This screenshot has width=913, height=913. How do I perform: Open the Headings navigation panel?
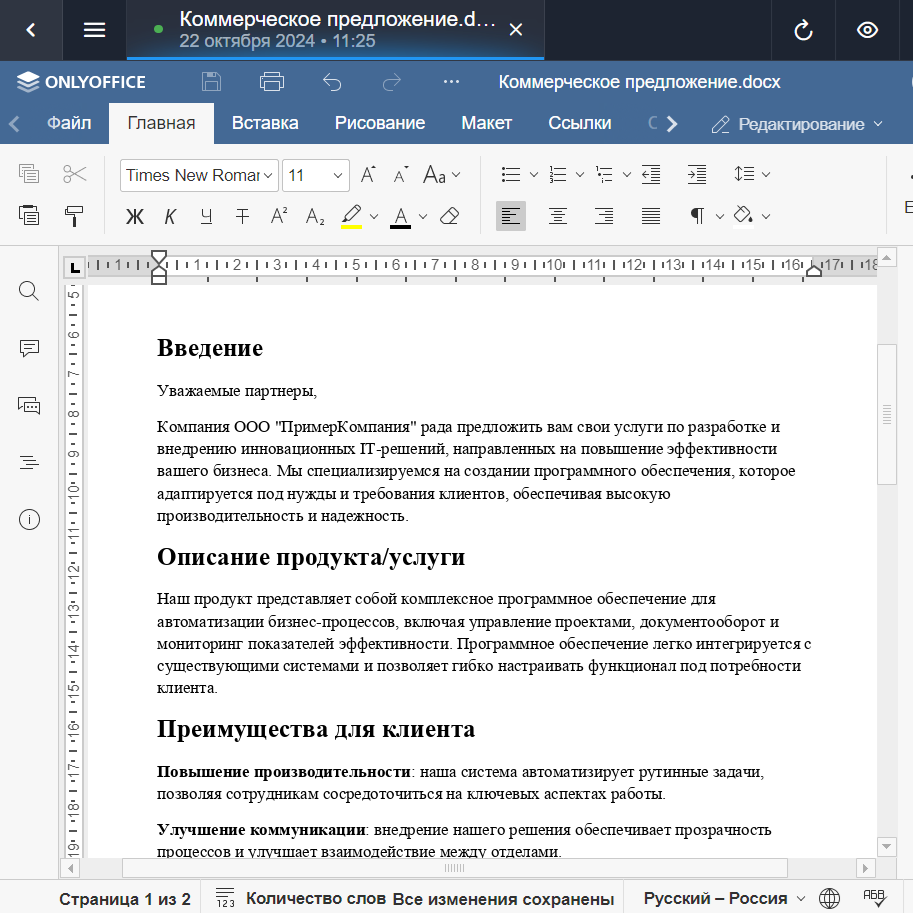(x=29, y=462)
